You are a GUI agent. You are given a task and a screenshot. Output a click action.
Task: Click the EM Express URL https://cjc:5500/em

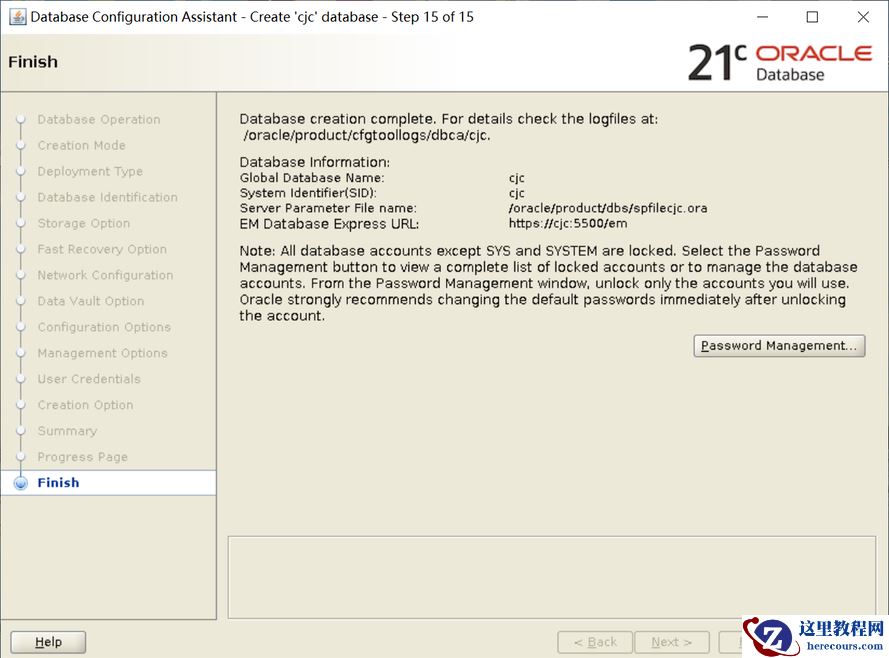point(568,223)
